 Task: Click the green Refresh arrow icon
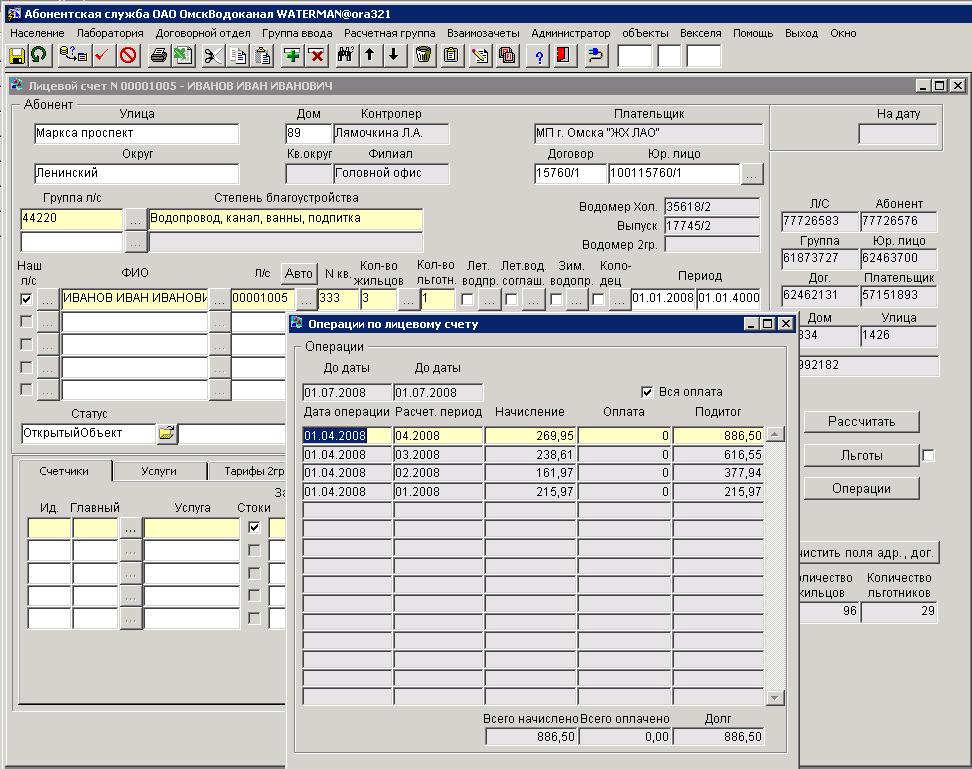[39, 55]
